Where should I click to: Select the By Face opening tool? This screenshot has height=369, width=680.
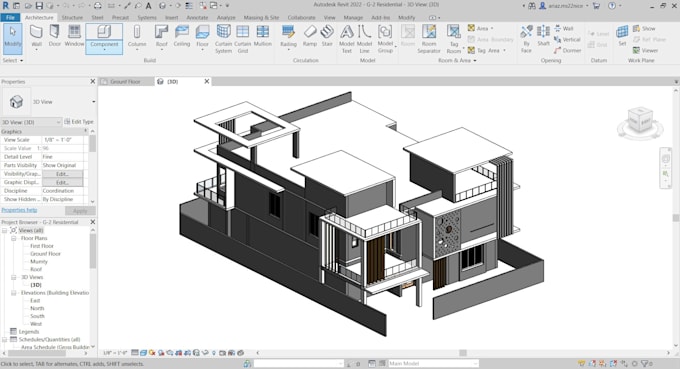tap(526, 39)
